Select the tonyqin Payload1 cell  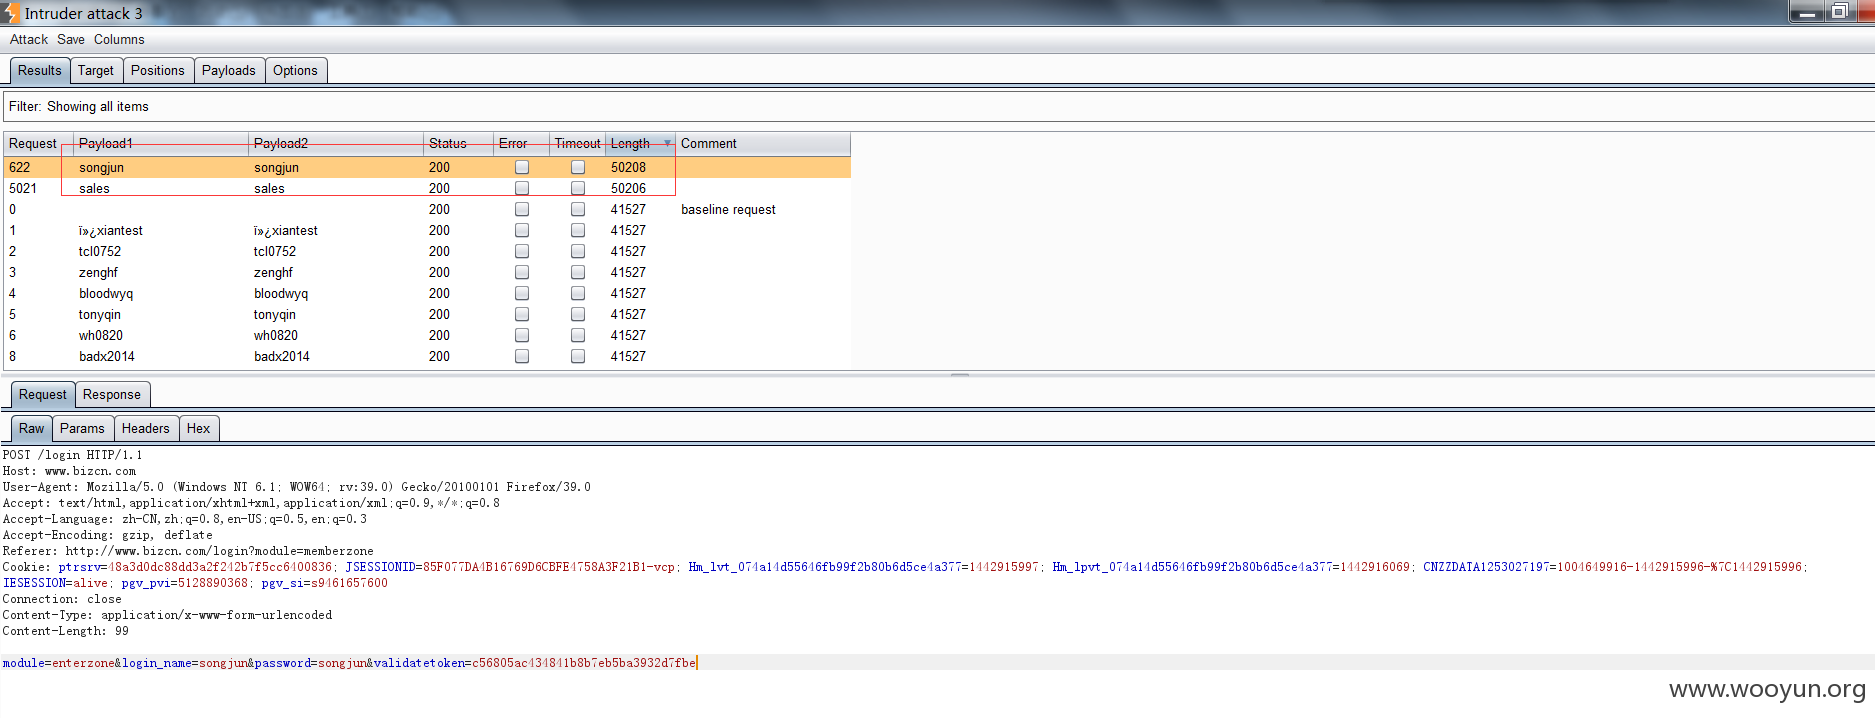click(161, 314)
